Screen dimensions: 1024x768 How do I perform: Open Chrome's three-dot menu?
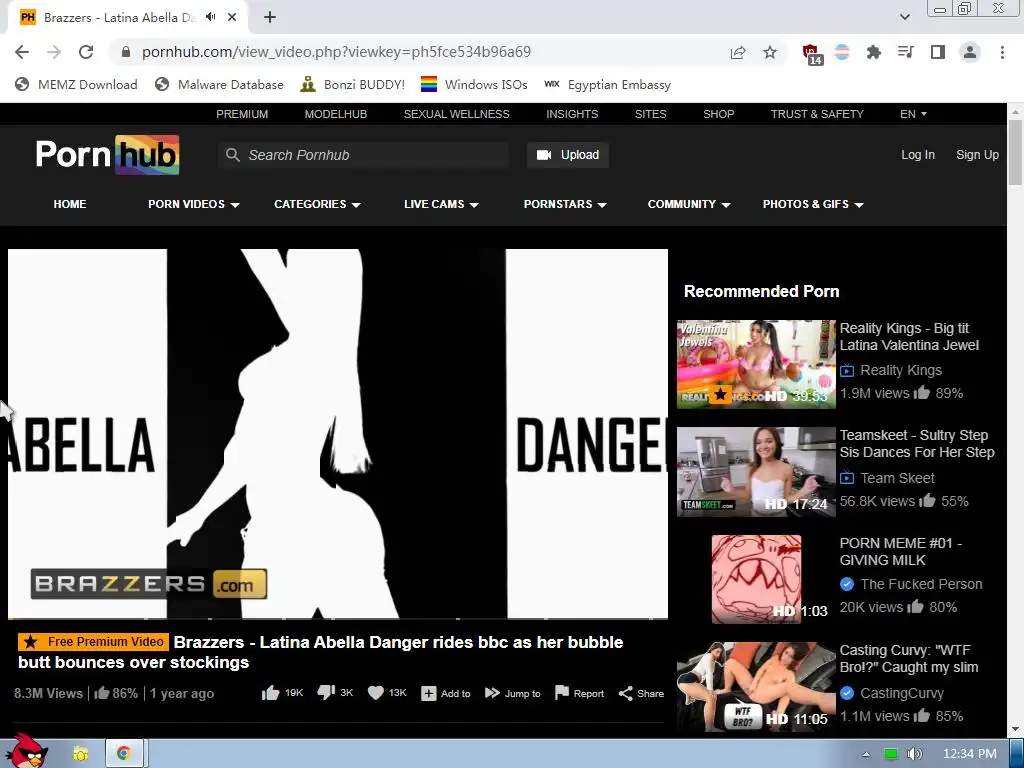click(1002, 52)
